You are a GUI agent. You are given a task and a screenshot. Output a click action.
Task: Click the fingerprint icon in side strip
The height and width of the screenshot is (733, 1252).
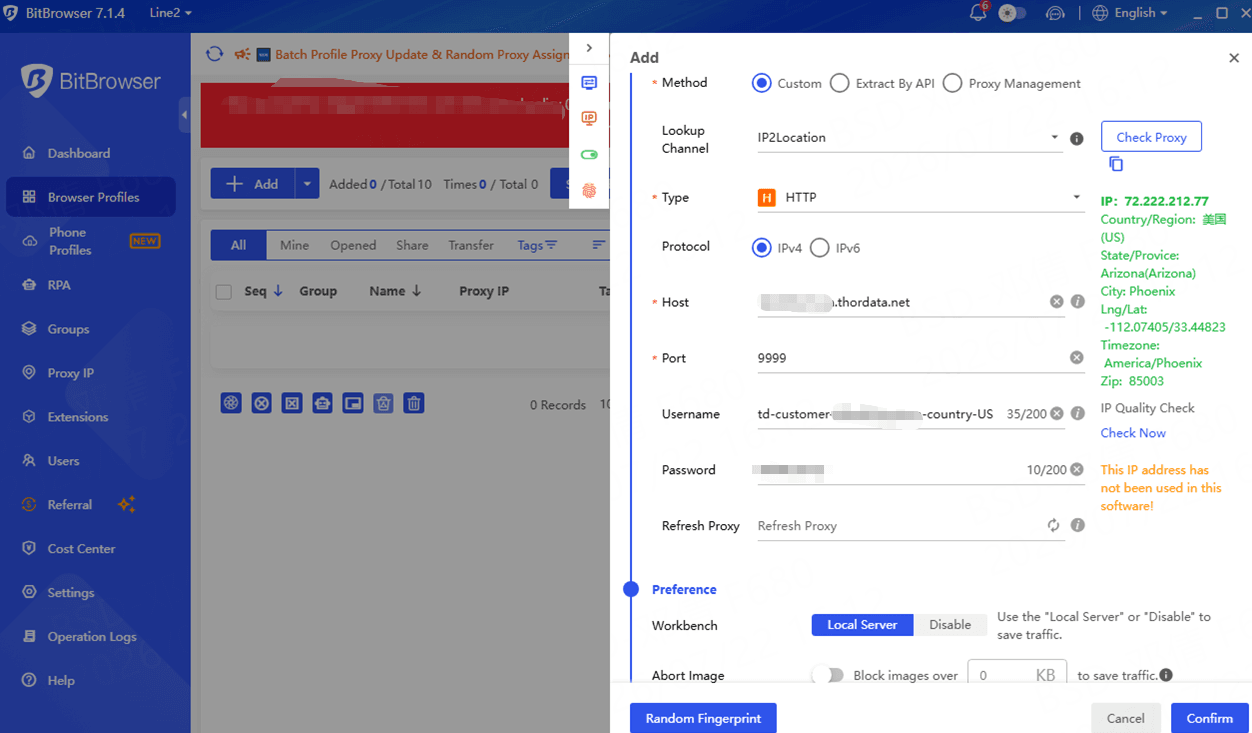tap(589, 191)
